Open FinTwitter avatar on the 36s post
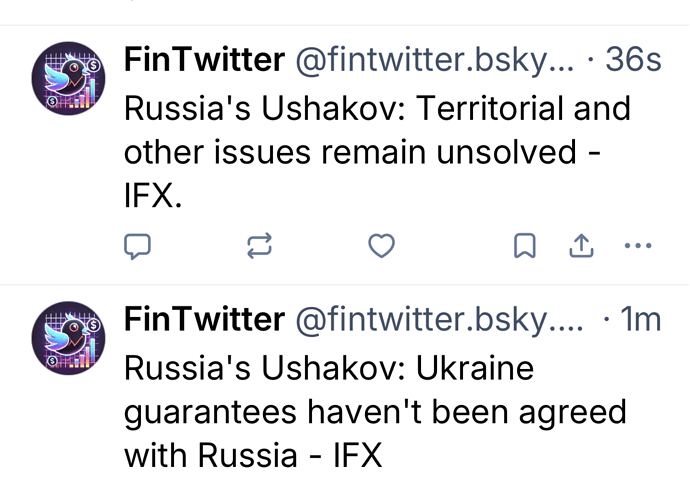The width and height of the screenshot is (690, 486). coord(69,77)
